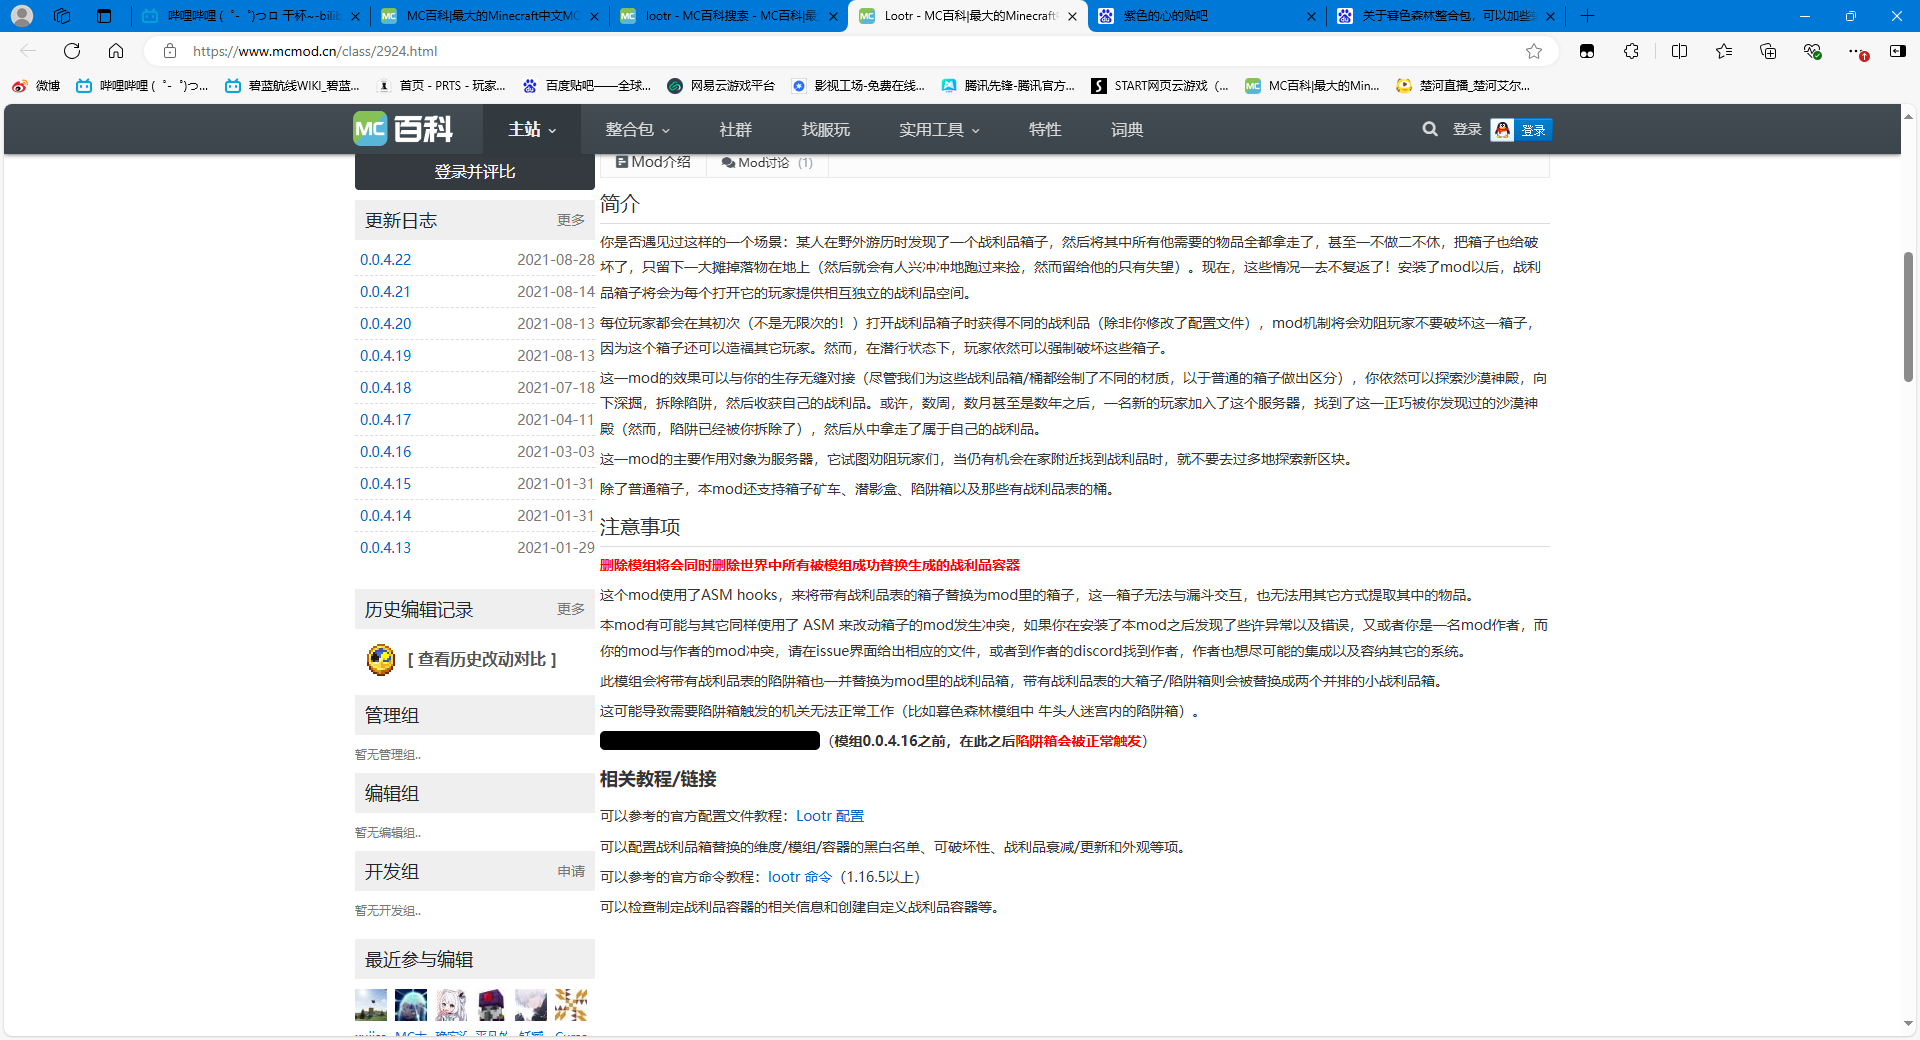
Task: Open the browser sidebar icon
Action: [1897, 51]
